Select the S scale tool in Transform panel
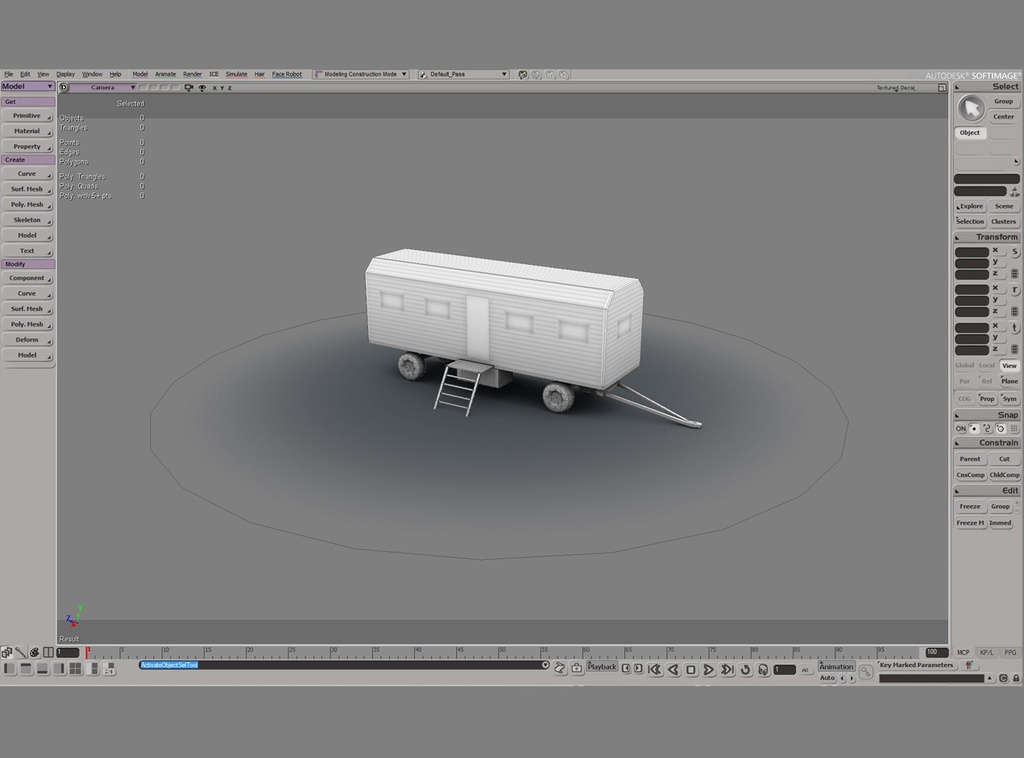Screen dimensions: 1024x758 [x=1013, y=250]
